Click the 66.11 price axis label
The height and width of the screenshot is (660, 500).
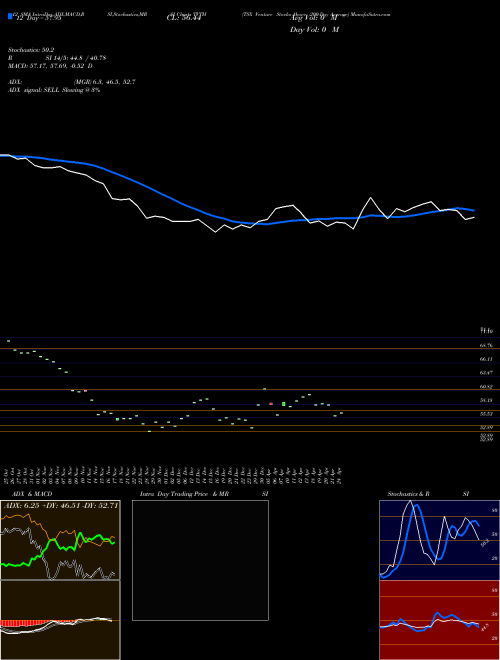(486, 359)
